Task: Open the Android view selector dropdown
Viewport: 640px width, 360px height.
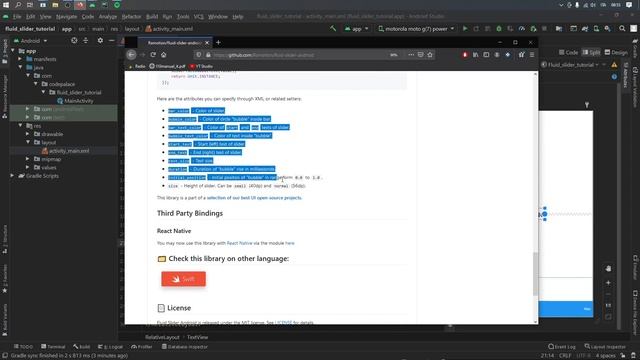Action: point(31,41)
